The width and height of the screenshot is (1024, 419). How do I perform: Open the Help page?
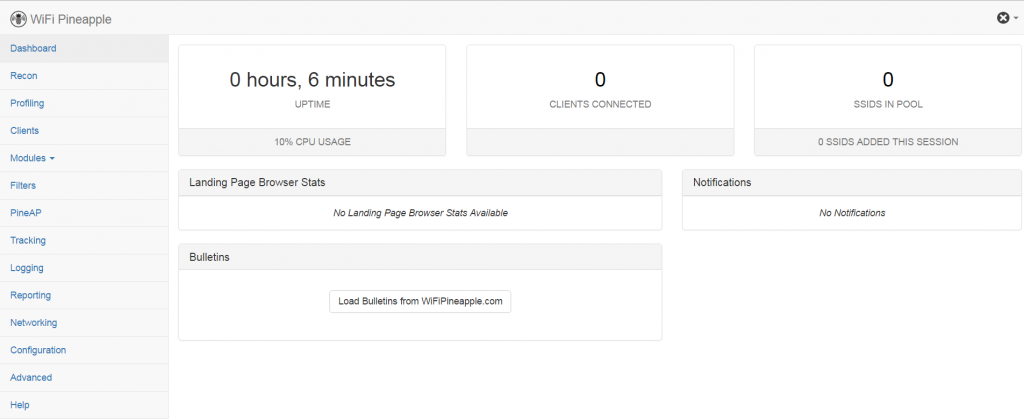coord(84,405)
